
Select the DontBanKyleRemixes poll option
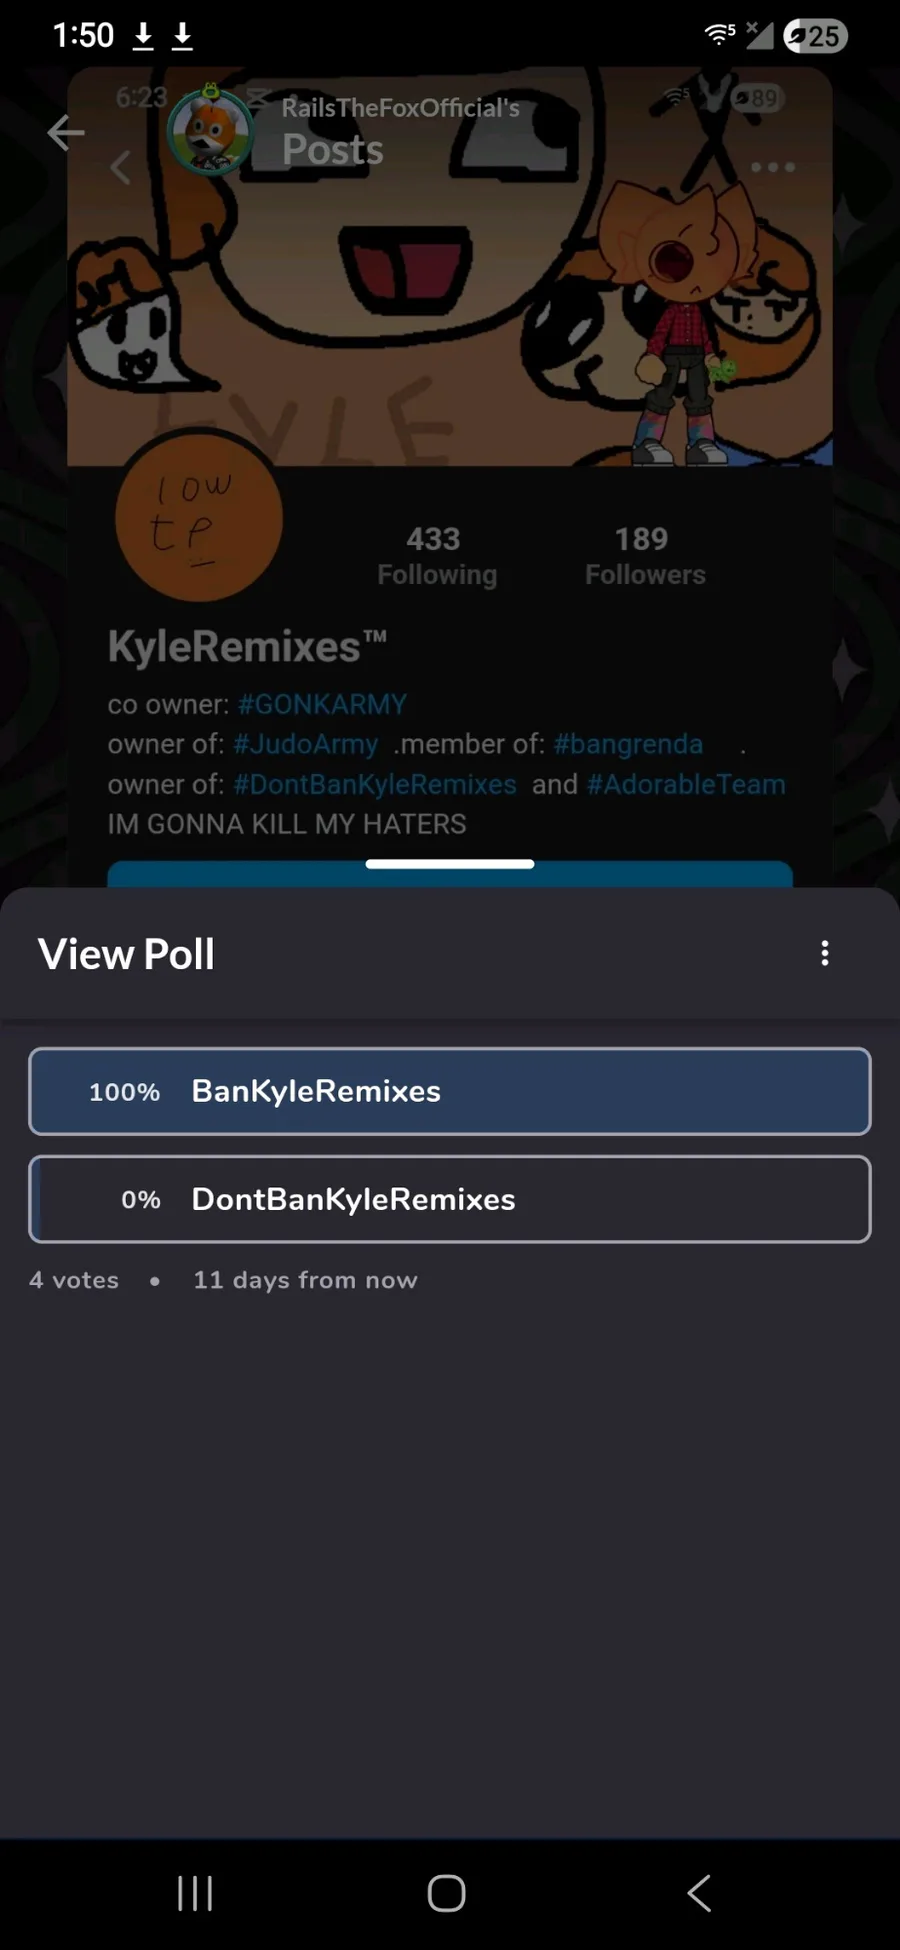click(x=450, y=1199)
